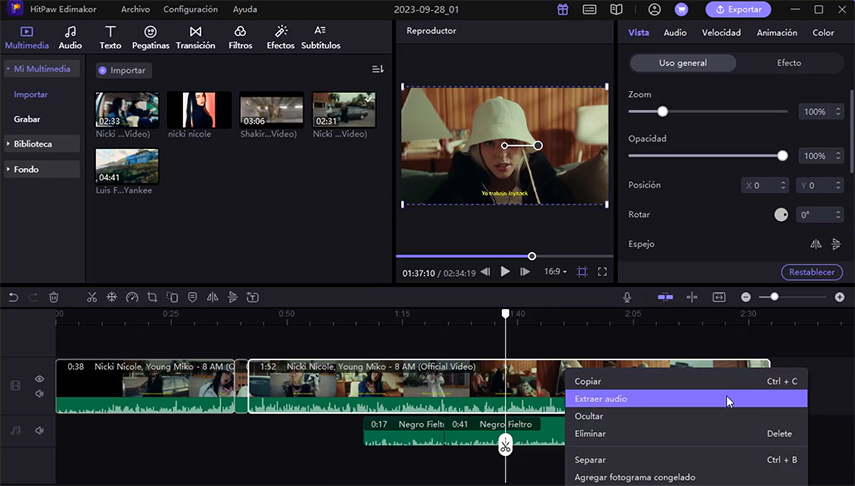Click the fit-to-canvas icon in player
855x486 pixels.
pos(582,272)
